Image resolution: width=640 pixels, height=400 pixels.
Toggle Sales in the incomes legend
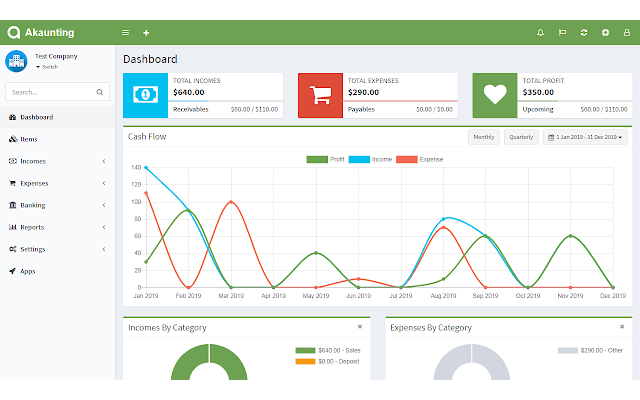328,350
